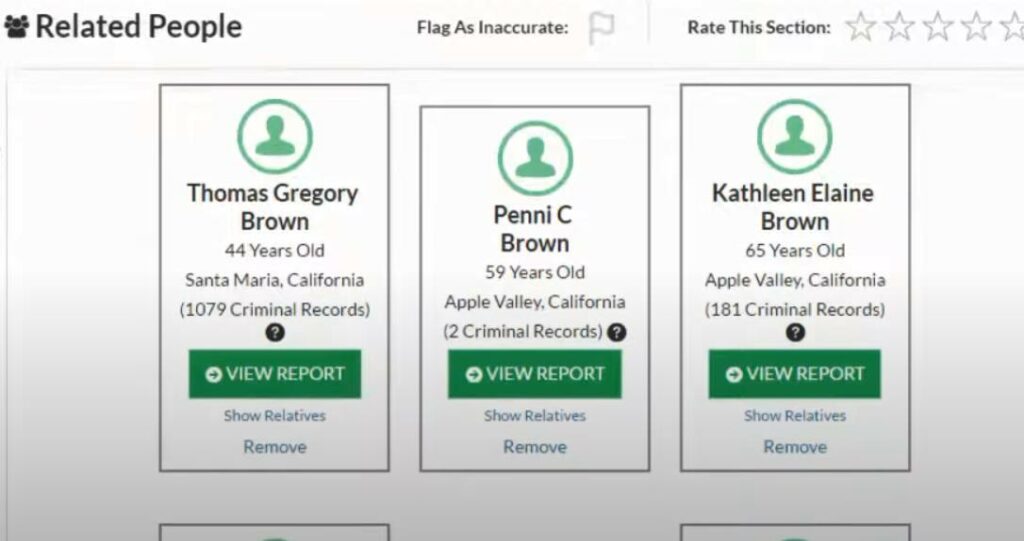Click Thomas Gregory Brown's profile avatar icon
Screen dimensions: 1024x541
point(274,137)
